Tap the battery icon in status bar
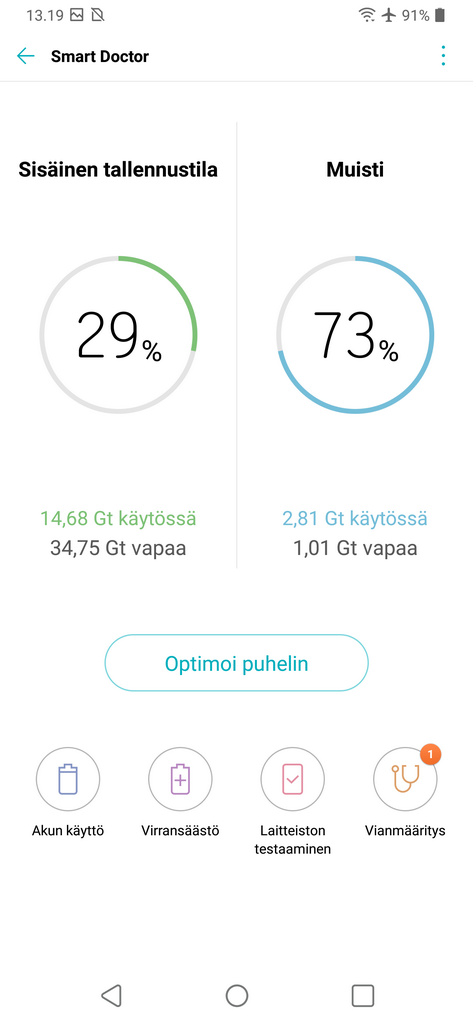The image size is (473, 1024). [442, 15]
